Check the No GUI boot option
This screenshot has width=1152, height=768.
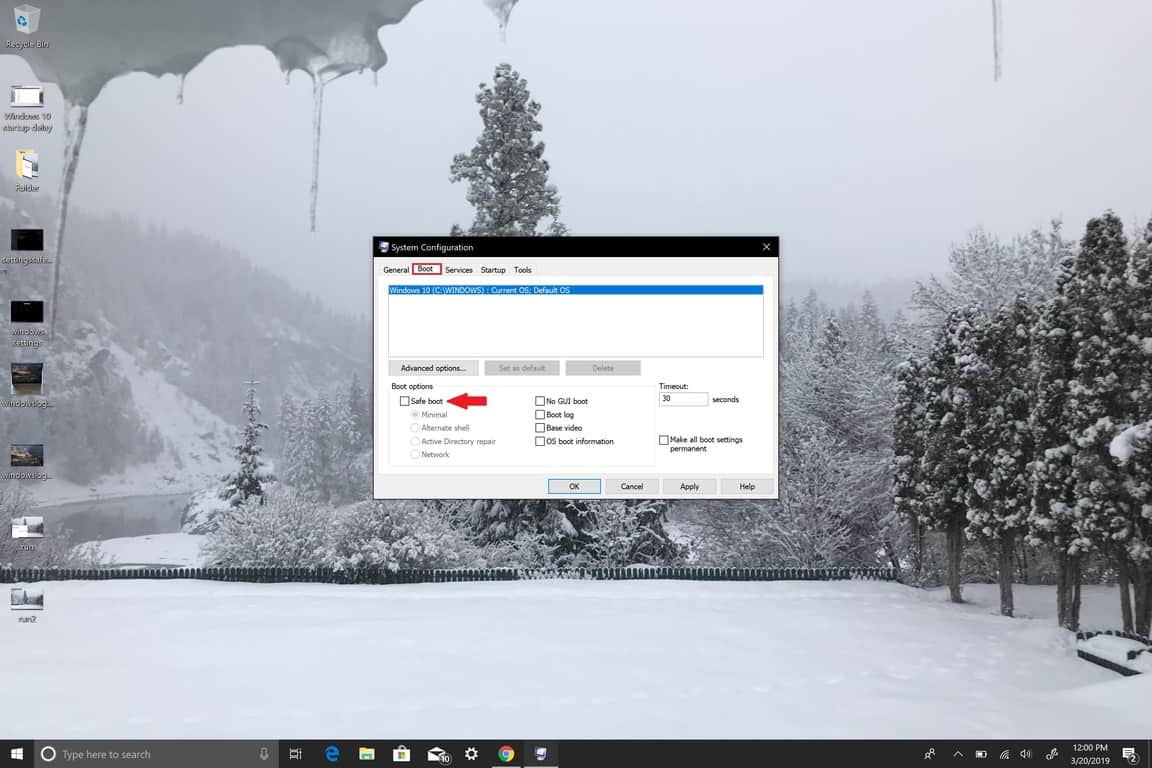540,401
